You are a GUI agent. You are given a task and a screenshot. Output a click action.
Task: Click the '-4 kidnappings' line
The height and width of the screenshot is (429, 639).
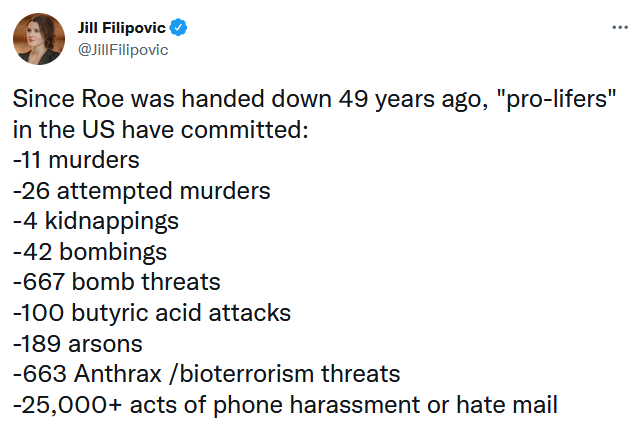point(96,221)
